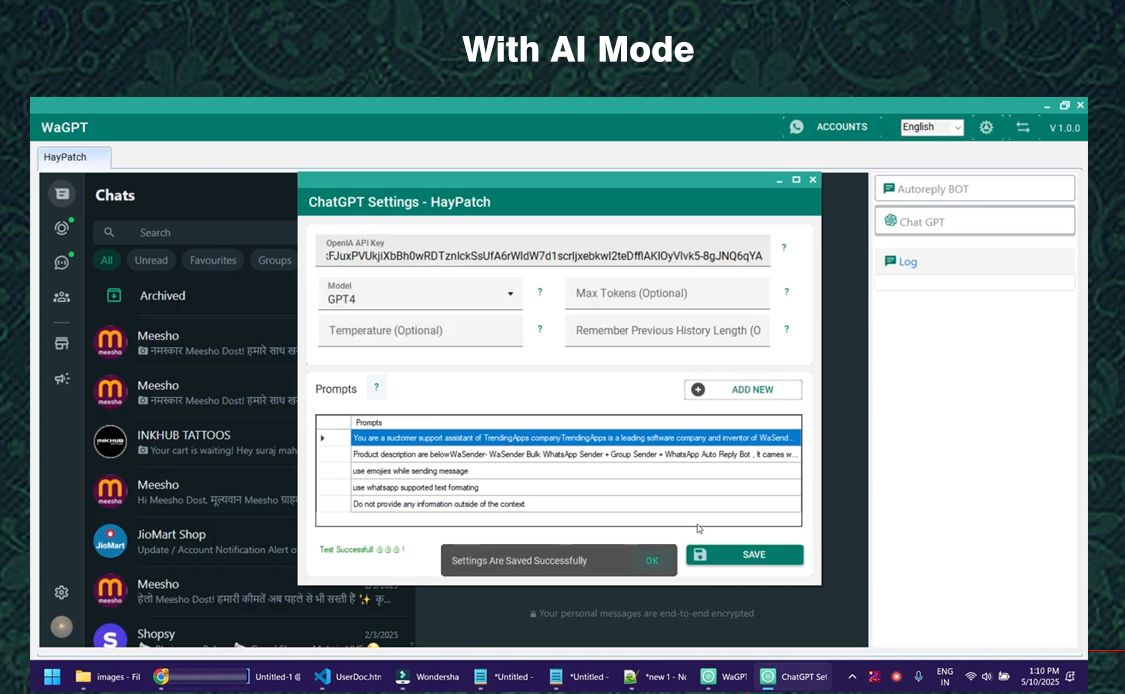Click the Search box in Chats
This screenshot has height=694, width=1125.
[x=195, y=233]
